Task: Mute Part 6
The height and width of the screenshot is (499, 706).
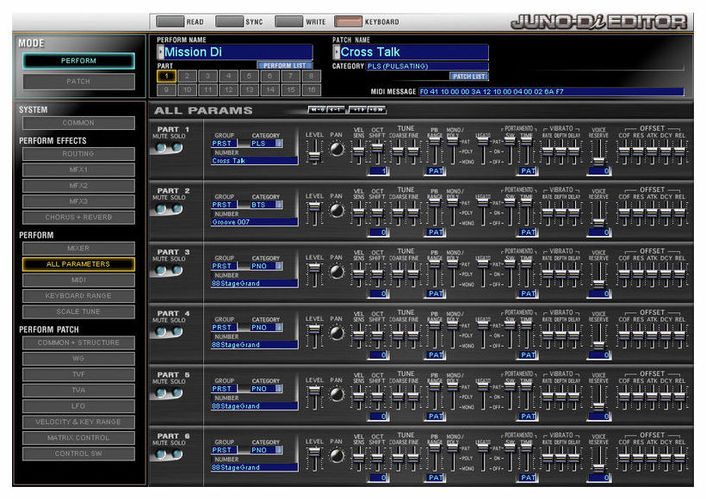Action: 161,454
